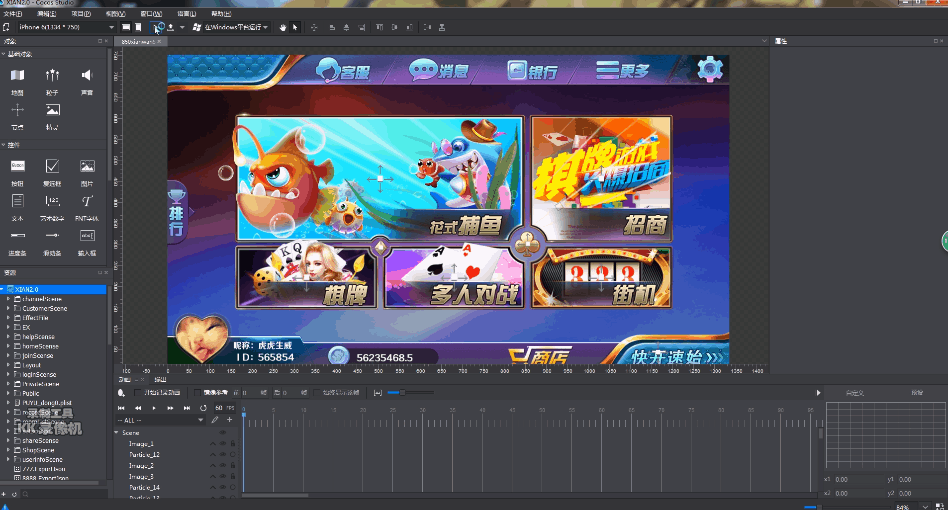Click the play button in timeline controls
The width and height of the screenshot is (948, 510).
154,408
